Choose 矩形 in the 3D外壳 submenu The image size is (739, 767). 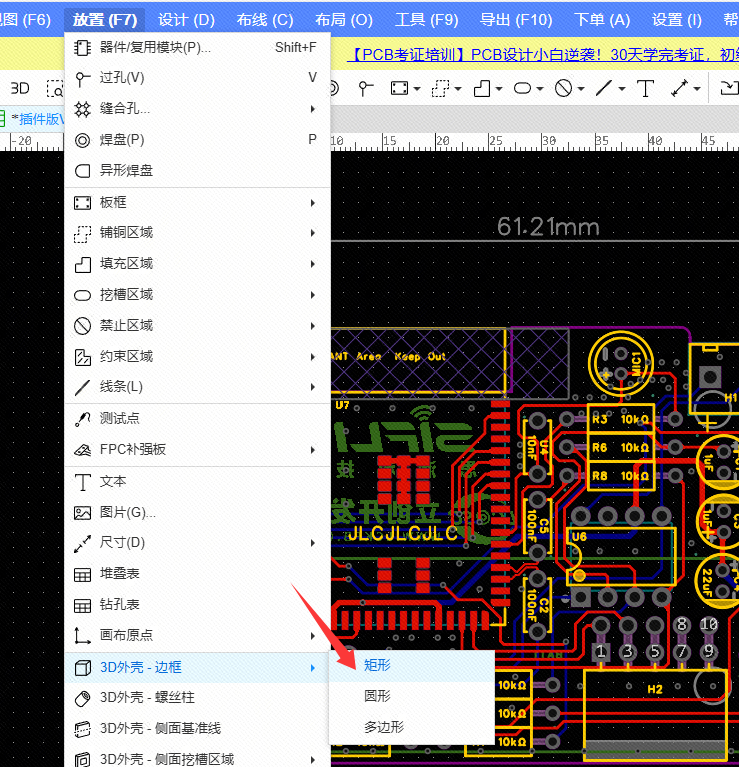click(377, 665)
